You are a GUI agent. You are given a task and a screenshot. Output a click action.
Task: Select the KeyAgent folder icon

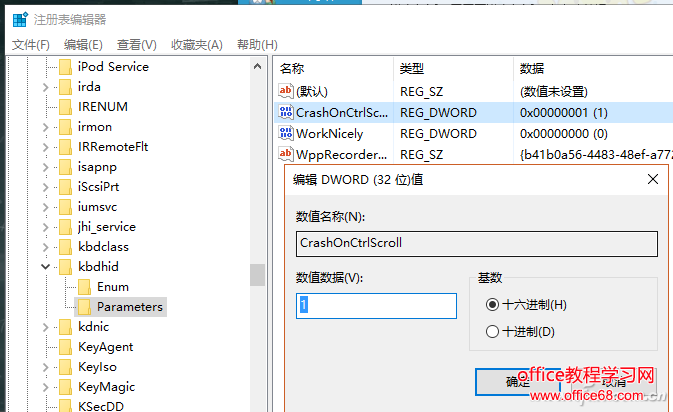tap(65, 347)
